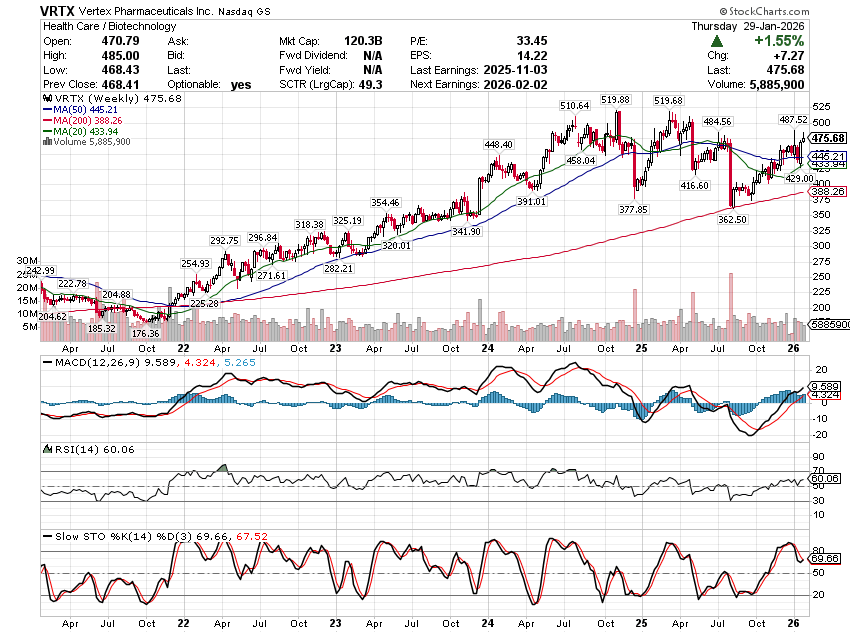850x633 pixels.
Task: Click the Slow STO legend line marker
Action: 47,537
